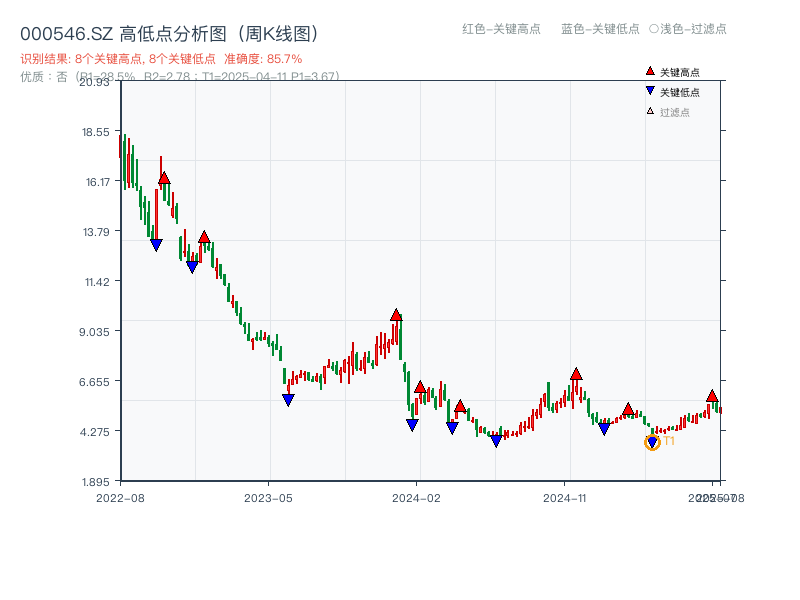The image size is (800, 600).
Task: Click the 2023-05 x-axis date label
Action: point(268,497)
